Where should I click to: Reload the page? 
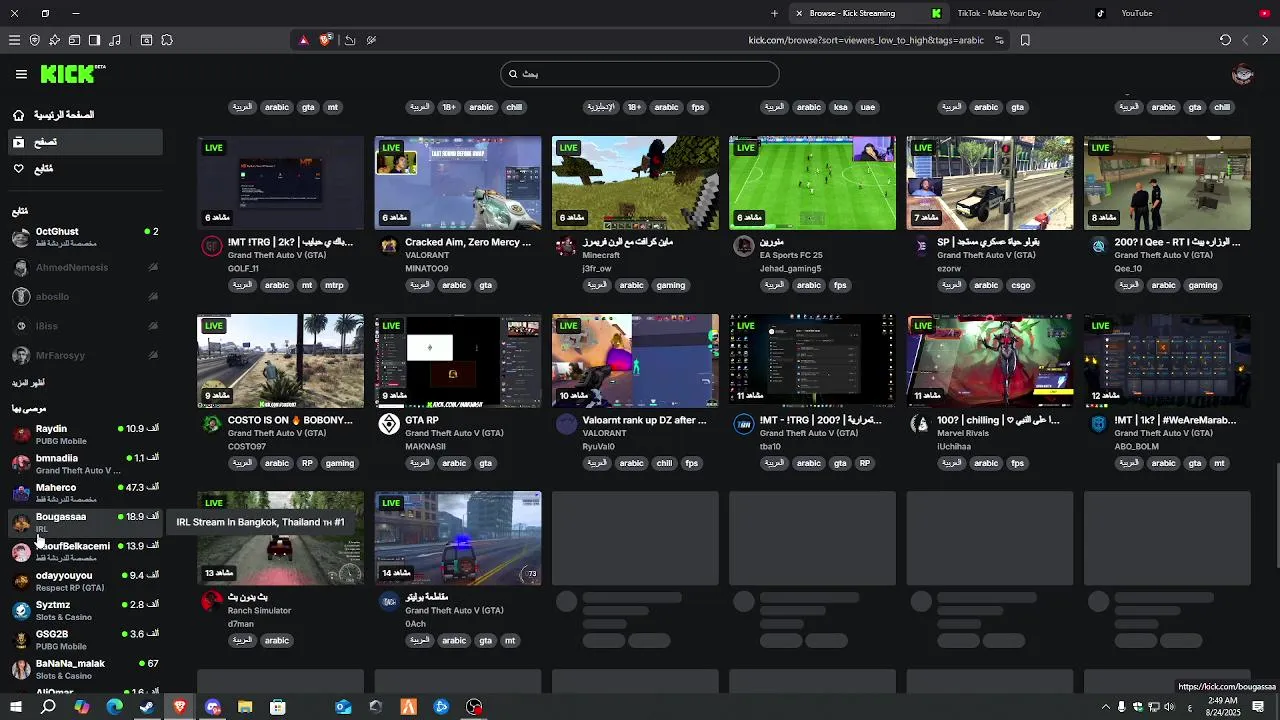click(1225, 40)
